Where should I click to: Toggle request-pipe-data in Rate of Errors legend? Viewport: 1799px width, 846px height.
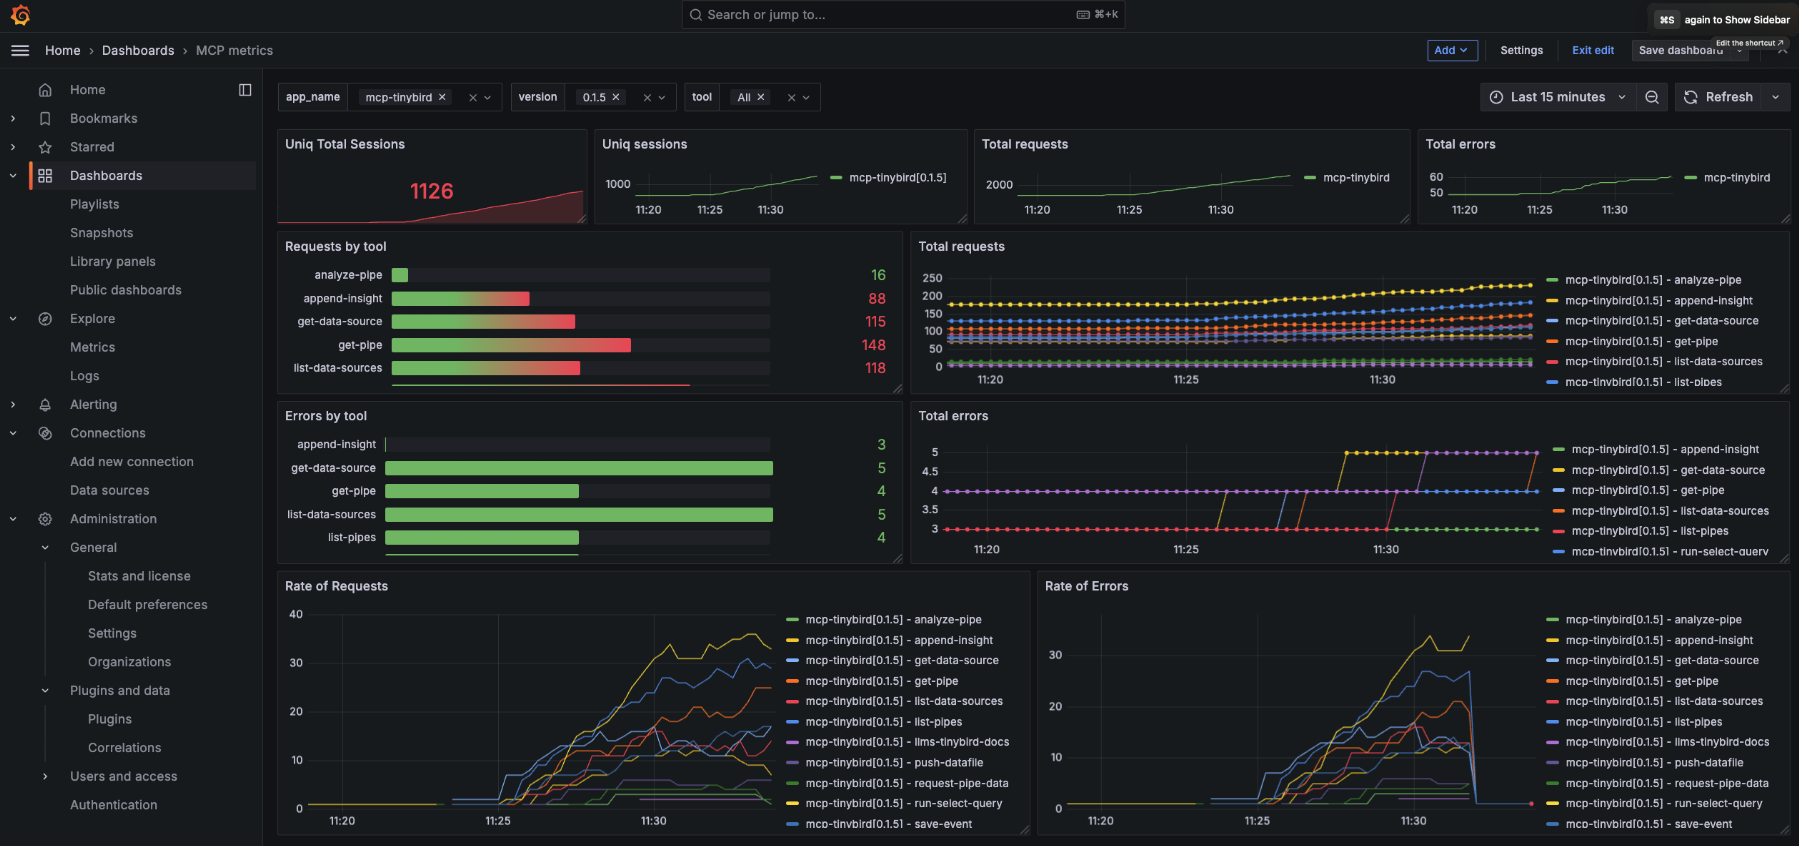(x=1667, y=783)
